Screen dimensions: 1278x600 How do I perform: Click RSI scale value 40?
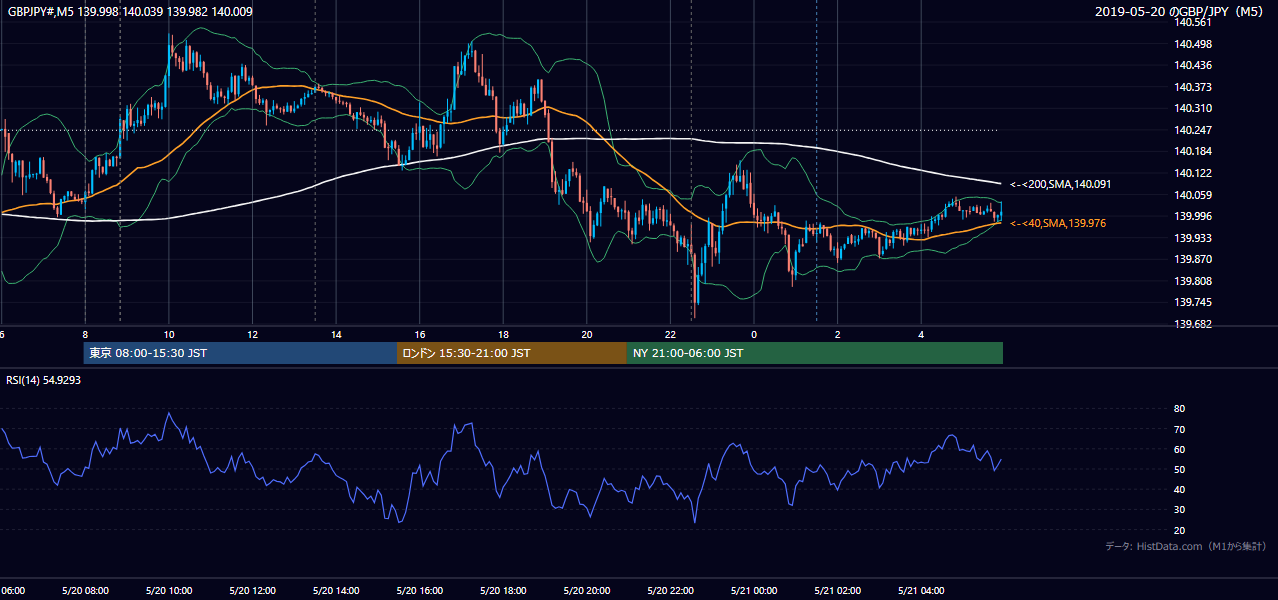(x=1179, y=489)
